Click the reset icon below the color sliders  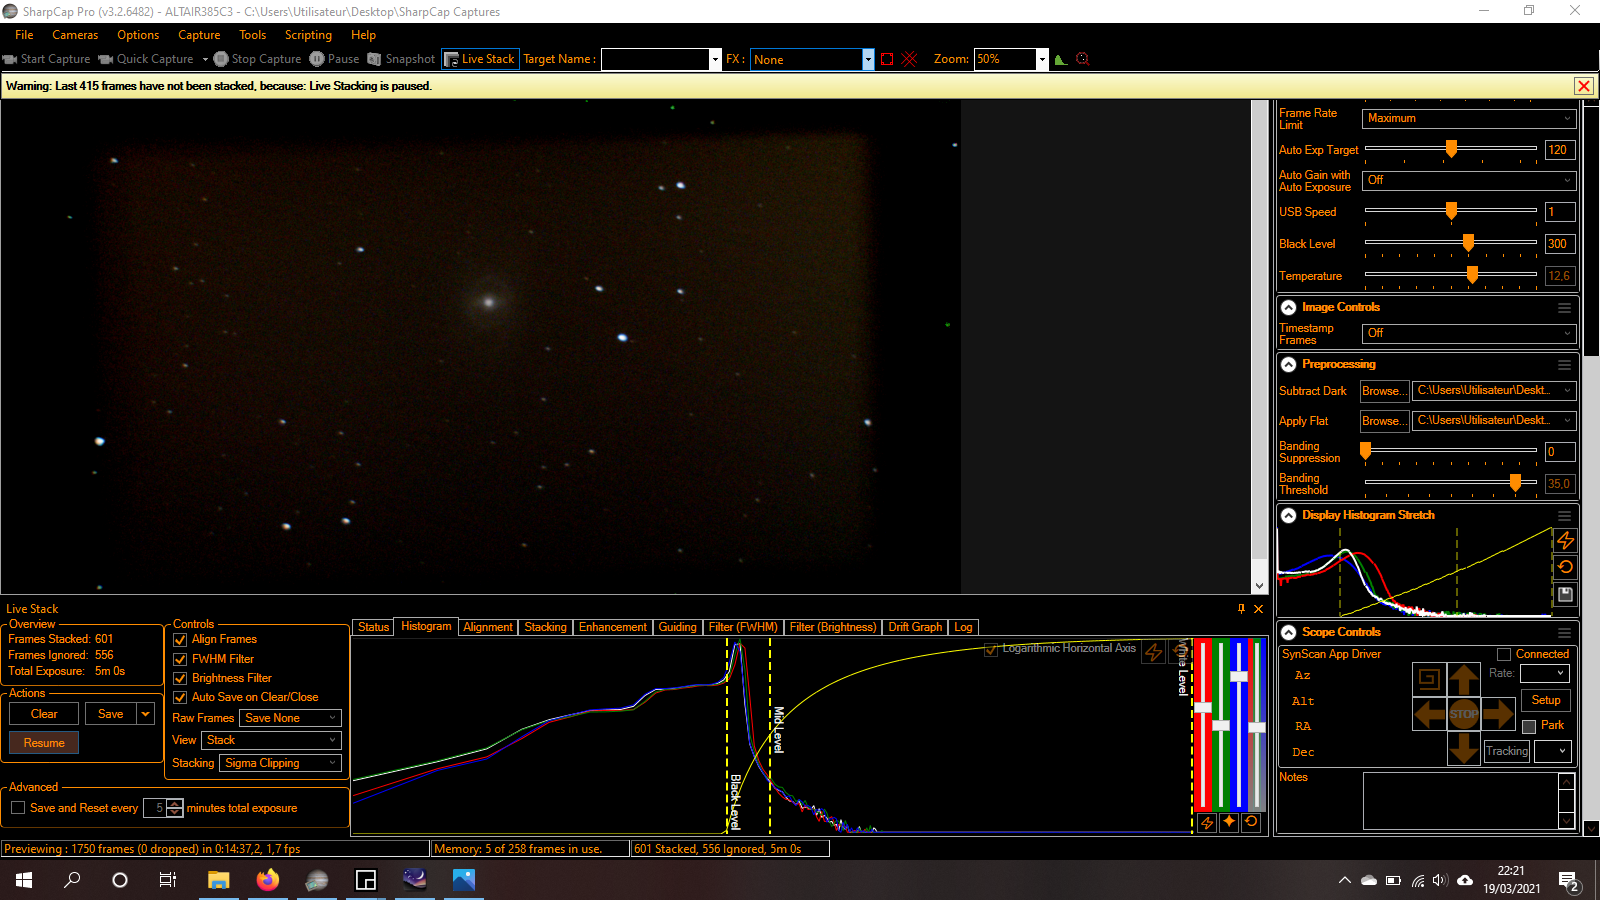(1251, 822)
